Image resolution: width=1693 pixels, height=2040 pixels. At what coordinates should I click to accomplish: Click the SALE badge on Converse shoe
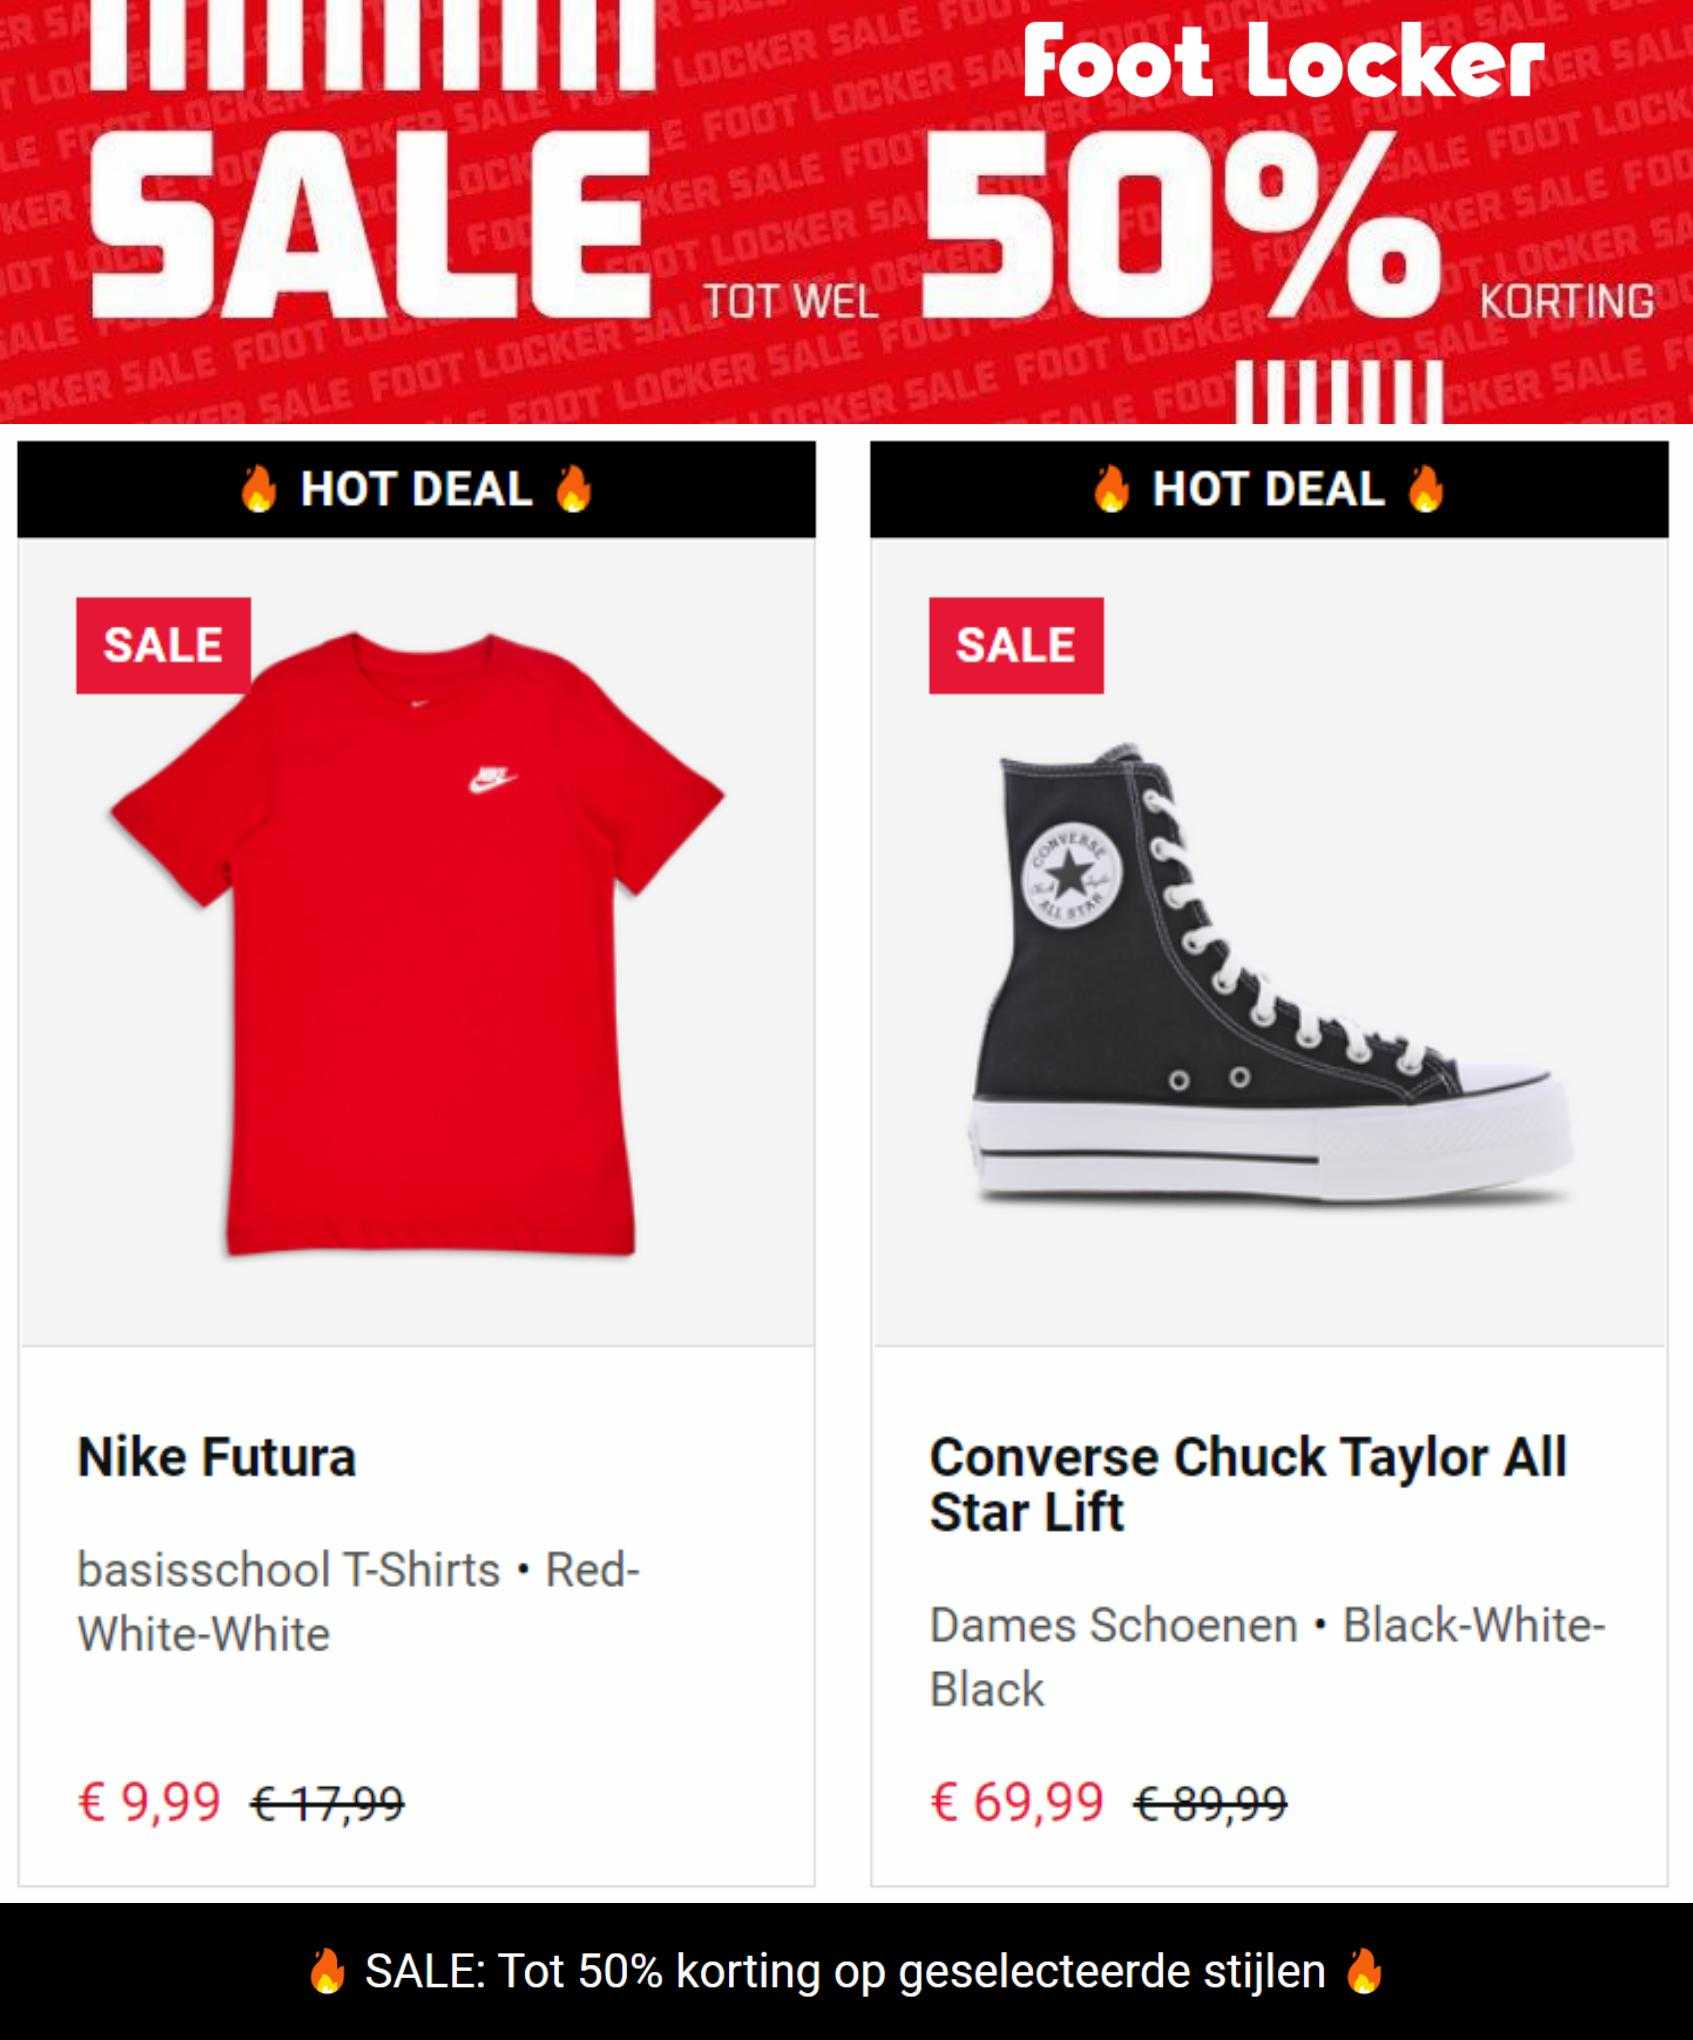[x=1016, y=645]
